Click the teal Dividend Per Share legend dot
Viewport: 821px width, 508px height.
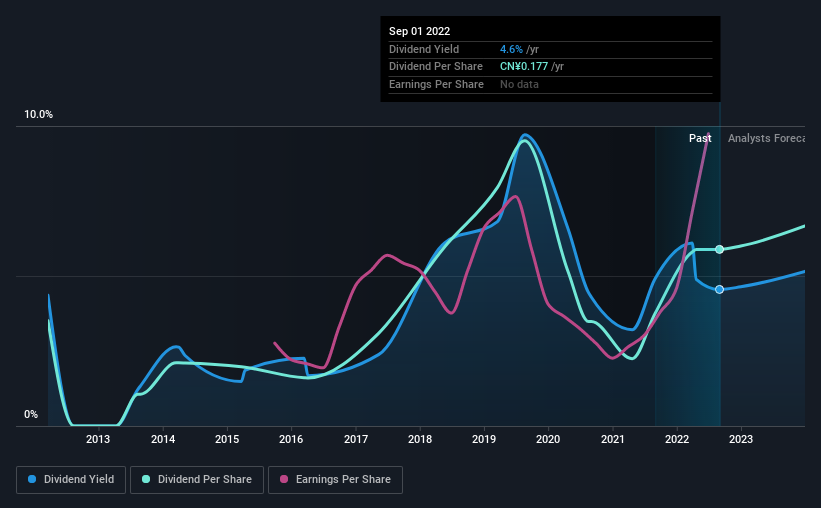tap(146, 479)
